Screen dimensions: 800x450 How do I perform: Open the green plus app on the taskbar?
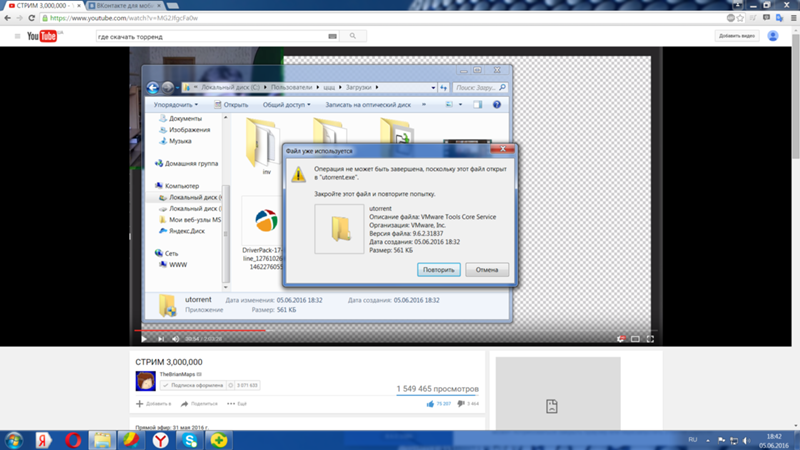coord(219,440)
